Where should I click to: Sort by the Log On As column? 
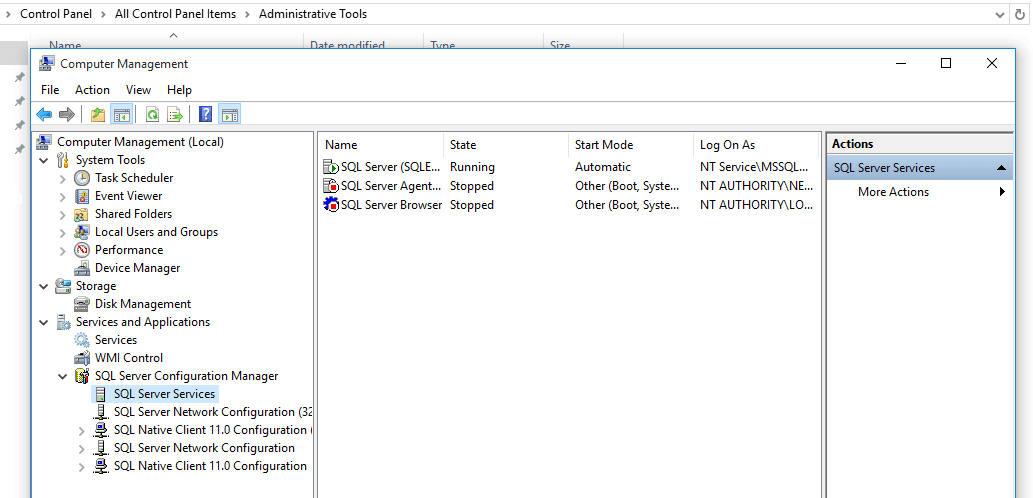[756, 145]
